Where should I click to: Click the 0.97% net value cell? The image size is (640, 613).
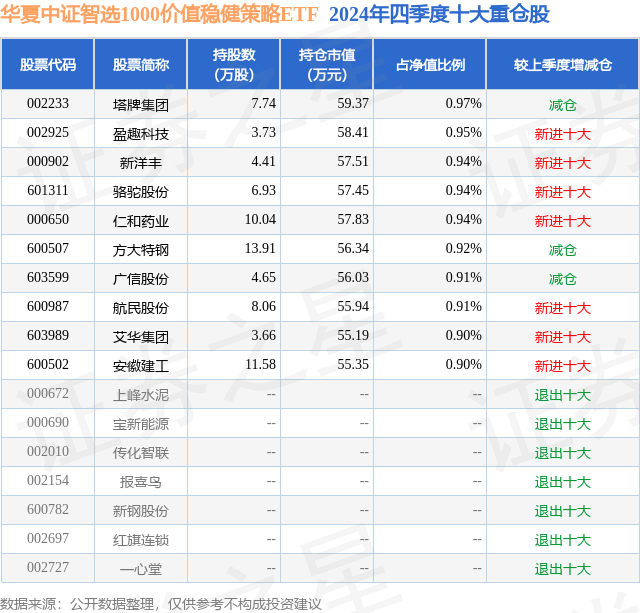(463, 104)
